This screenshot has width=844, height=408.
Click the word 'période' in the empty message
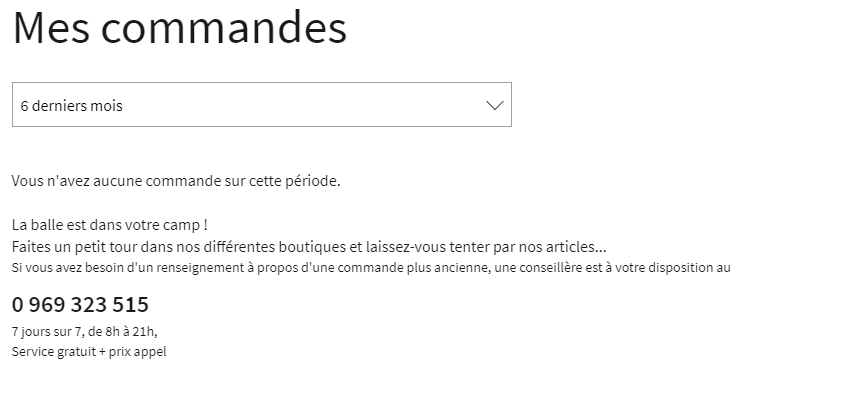(x=311, y=182)
